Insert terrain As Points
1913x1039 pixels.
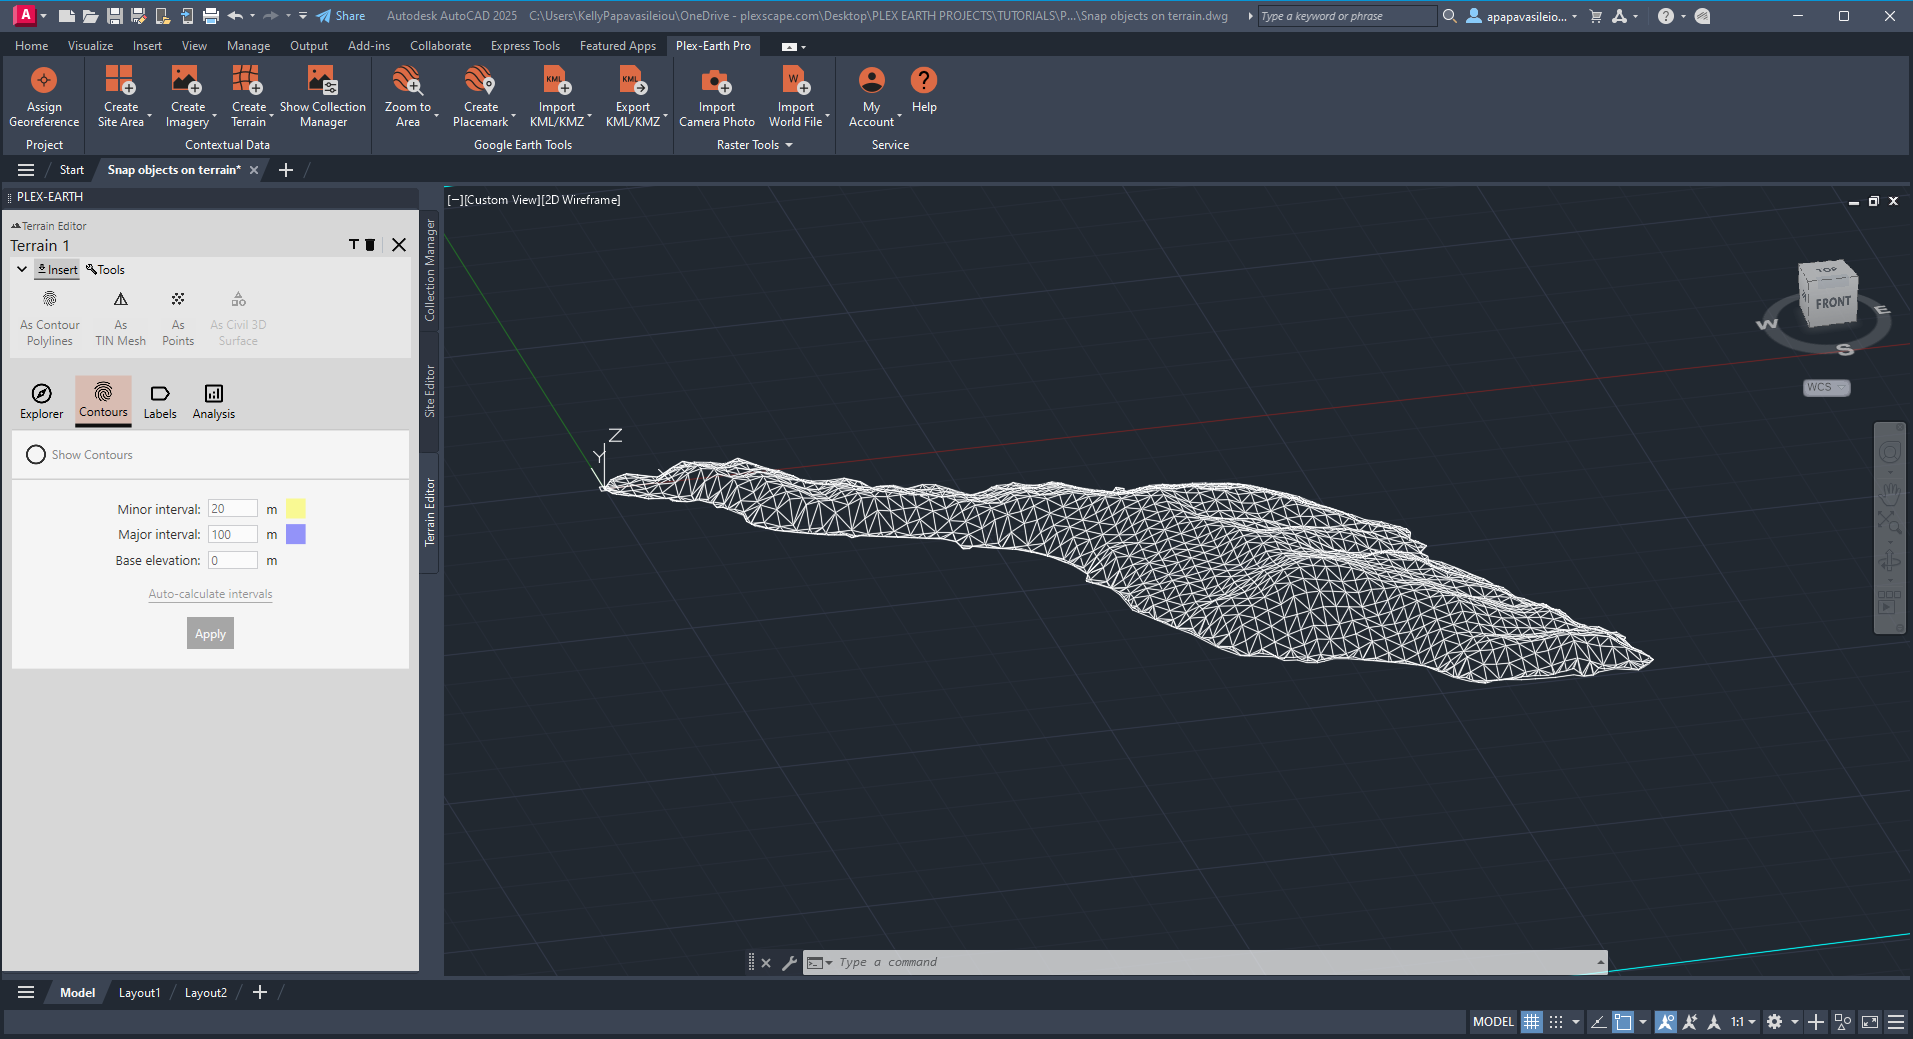tap(178, 319)
